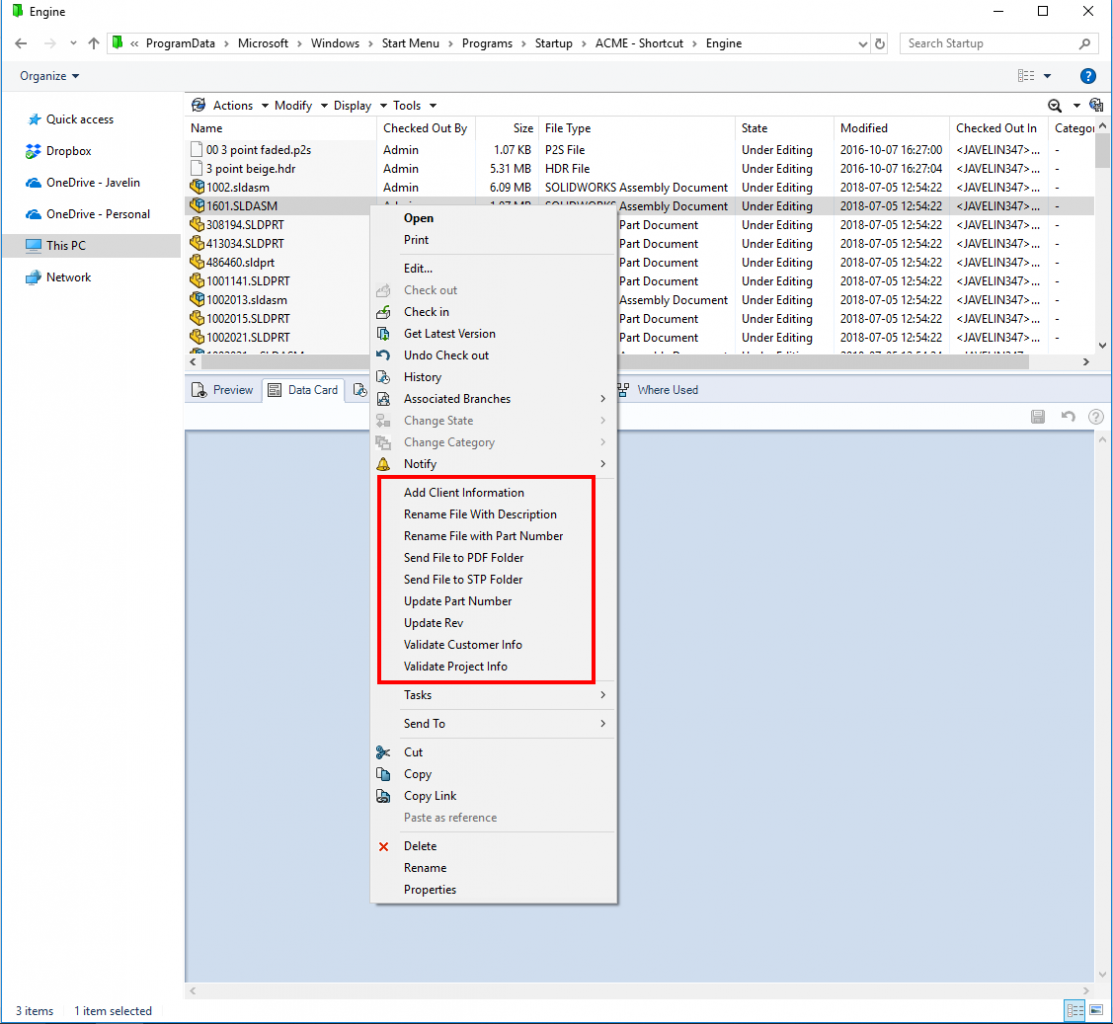Viewport: 1113px width, 1024px height.
Task: Choose Properties in context menu
Action: coord(430,890)
